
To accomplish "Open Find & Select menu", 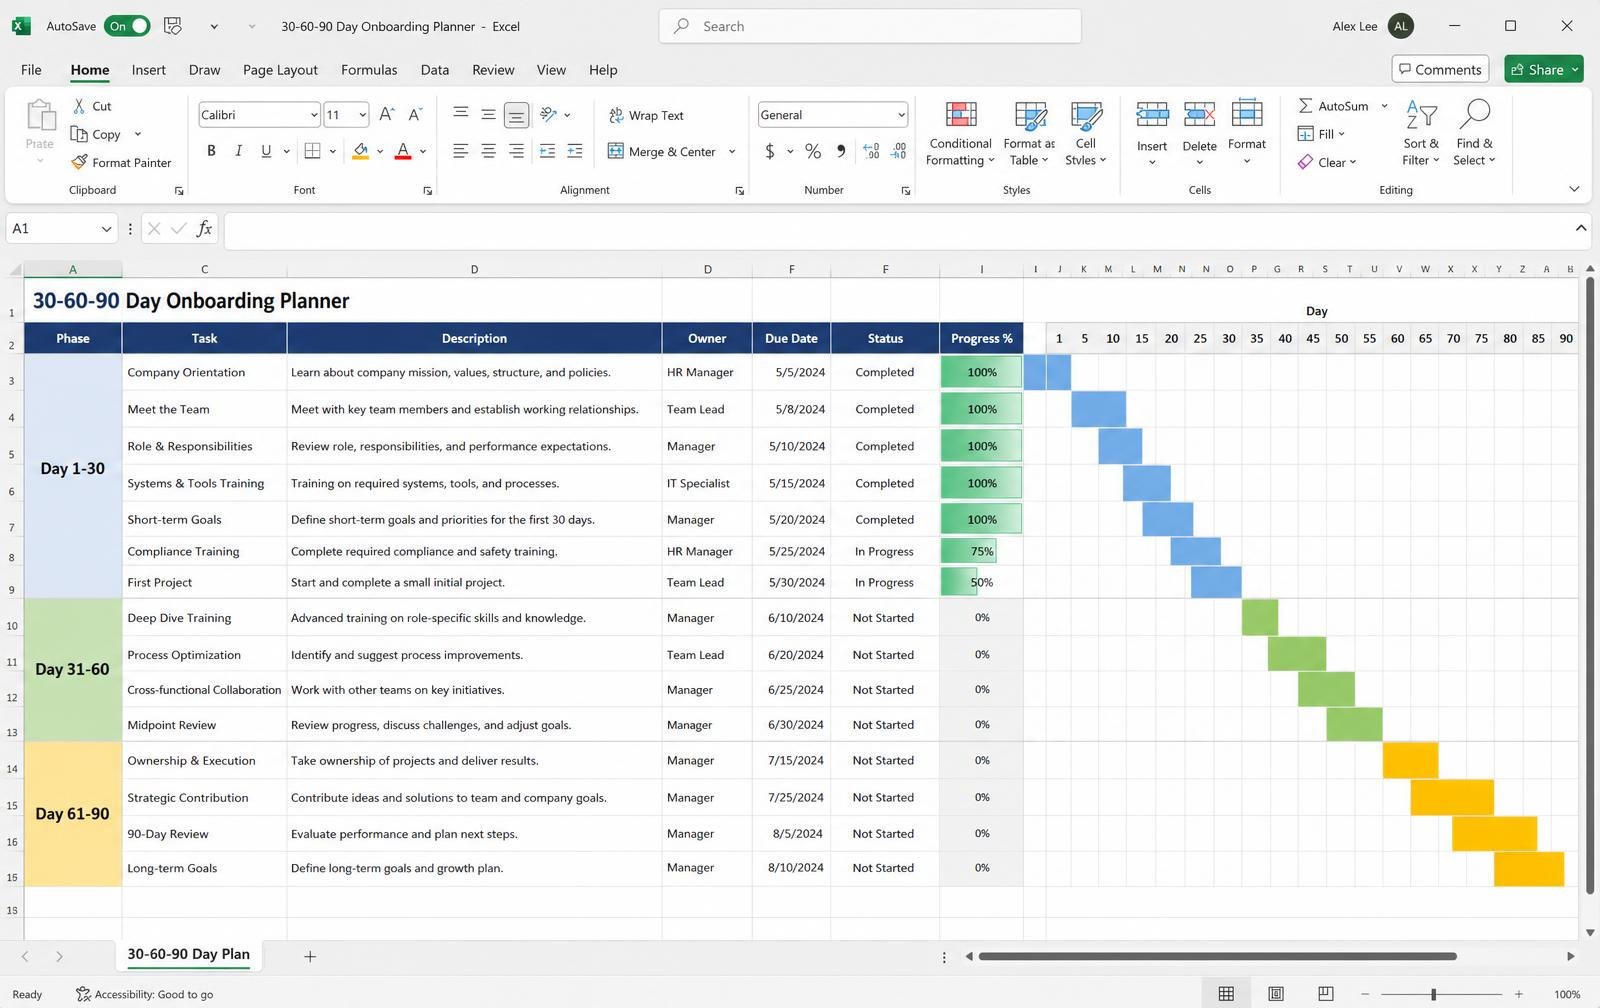I will coord(1474,133).
